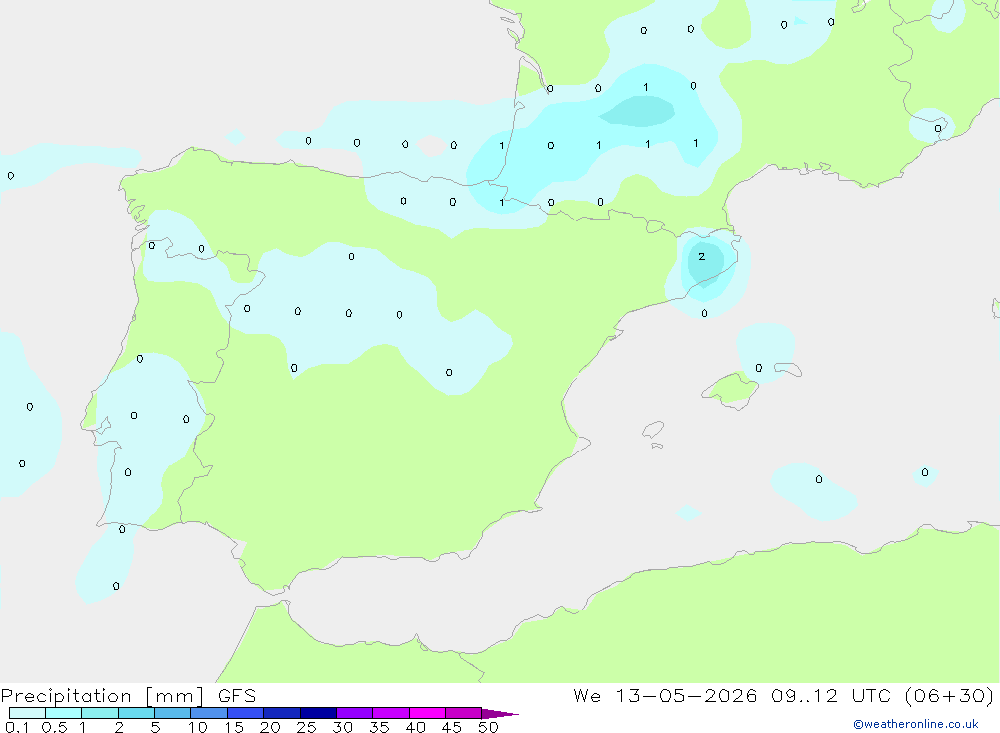Click the 50 mm legend tick label
1000x733 pixels.
(488, 727)
